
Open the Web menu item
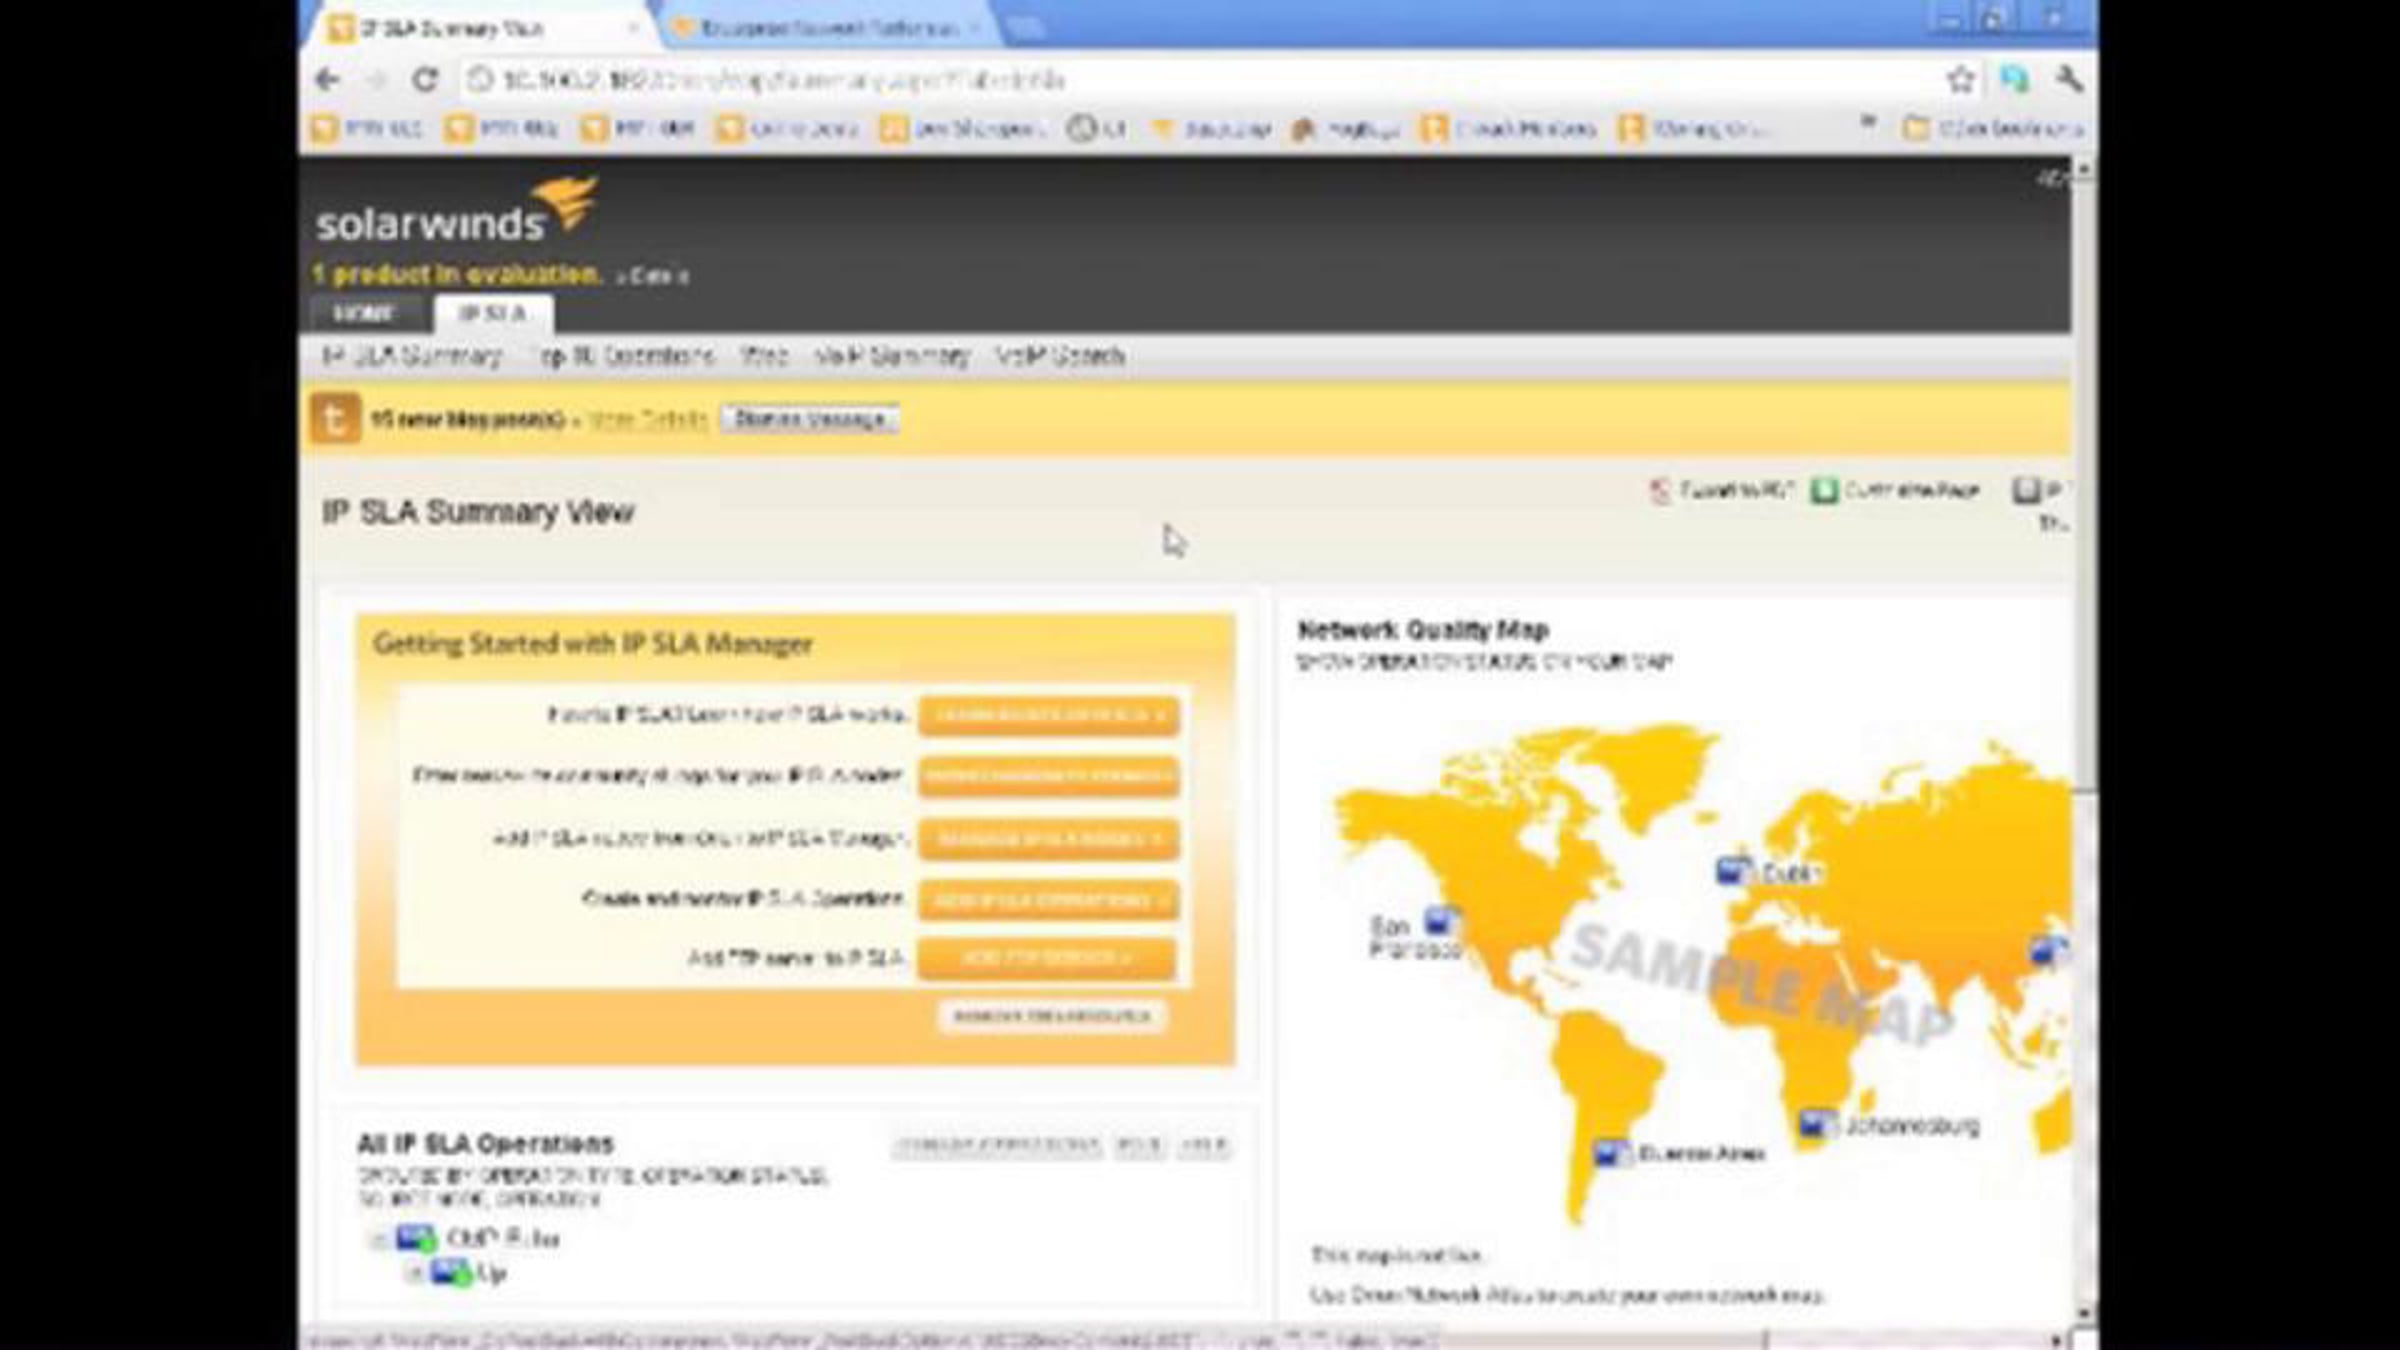click(764, 356)
